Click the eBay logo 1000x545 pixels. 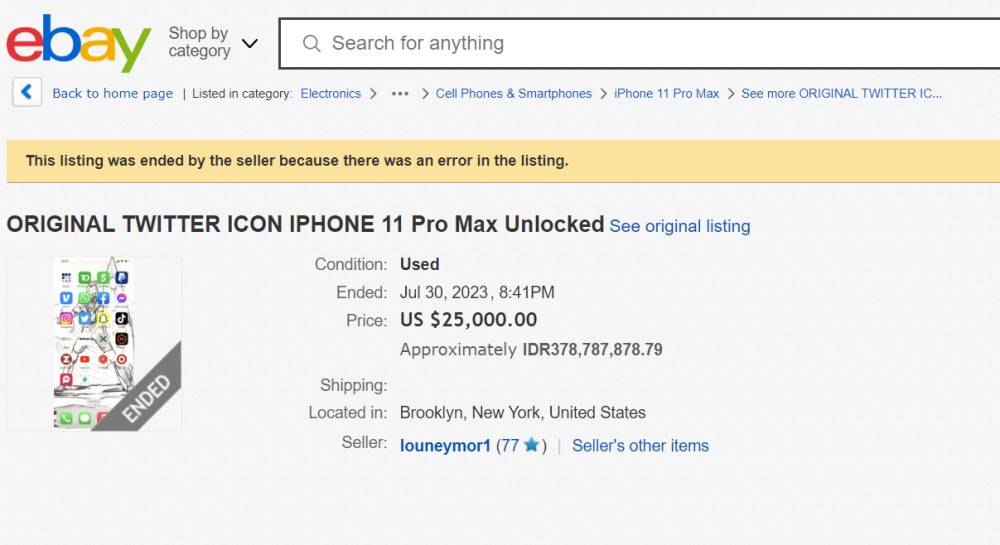[79, 43]
